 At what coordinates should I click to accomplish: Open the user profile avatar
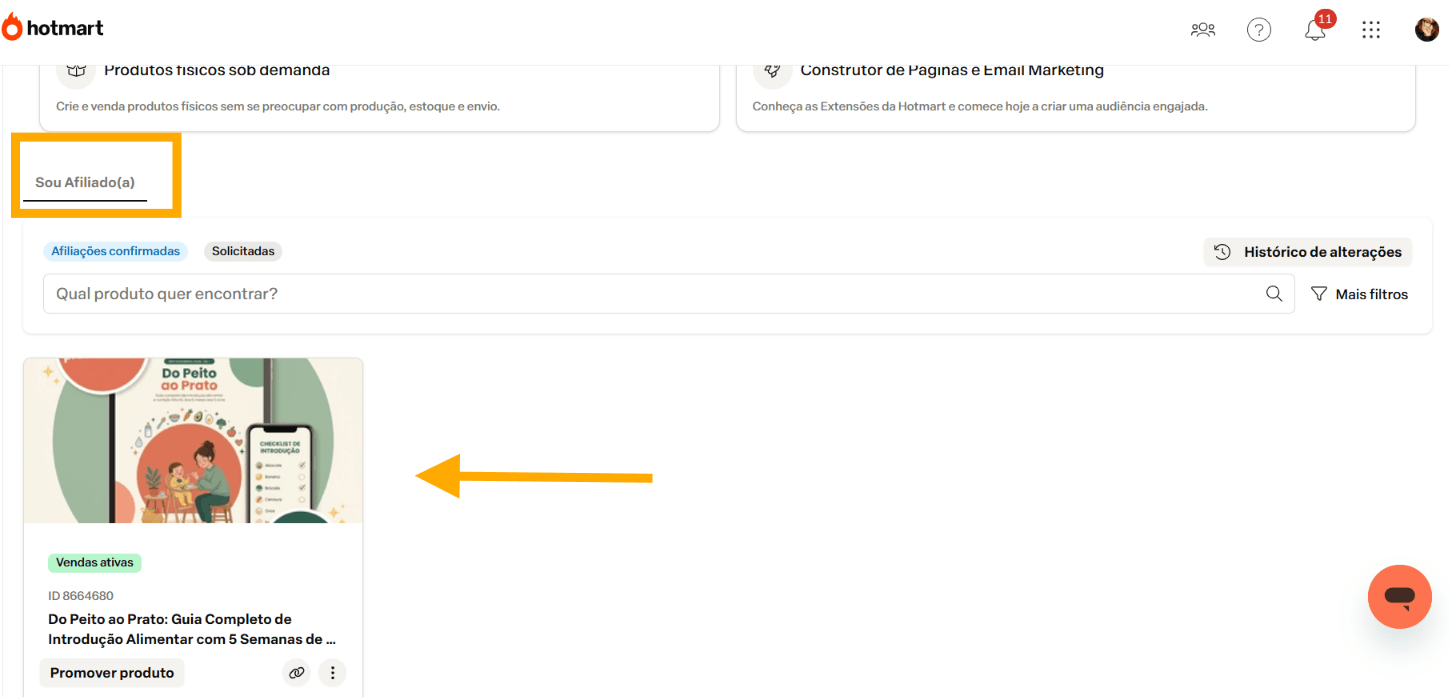[1427, 29]
